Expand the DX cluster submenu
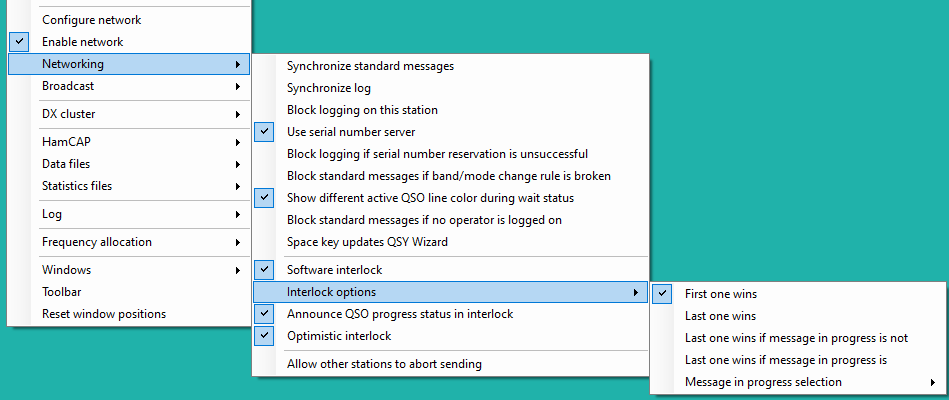Viewport: 949px width, 400px height. tap(129, 114)
